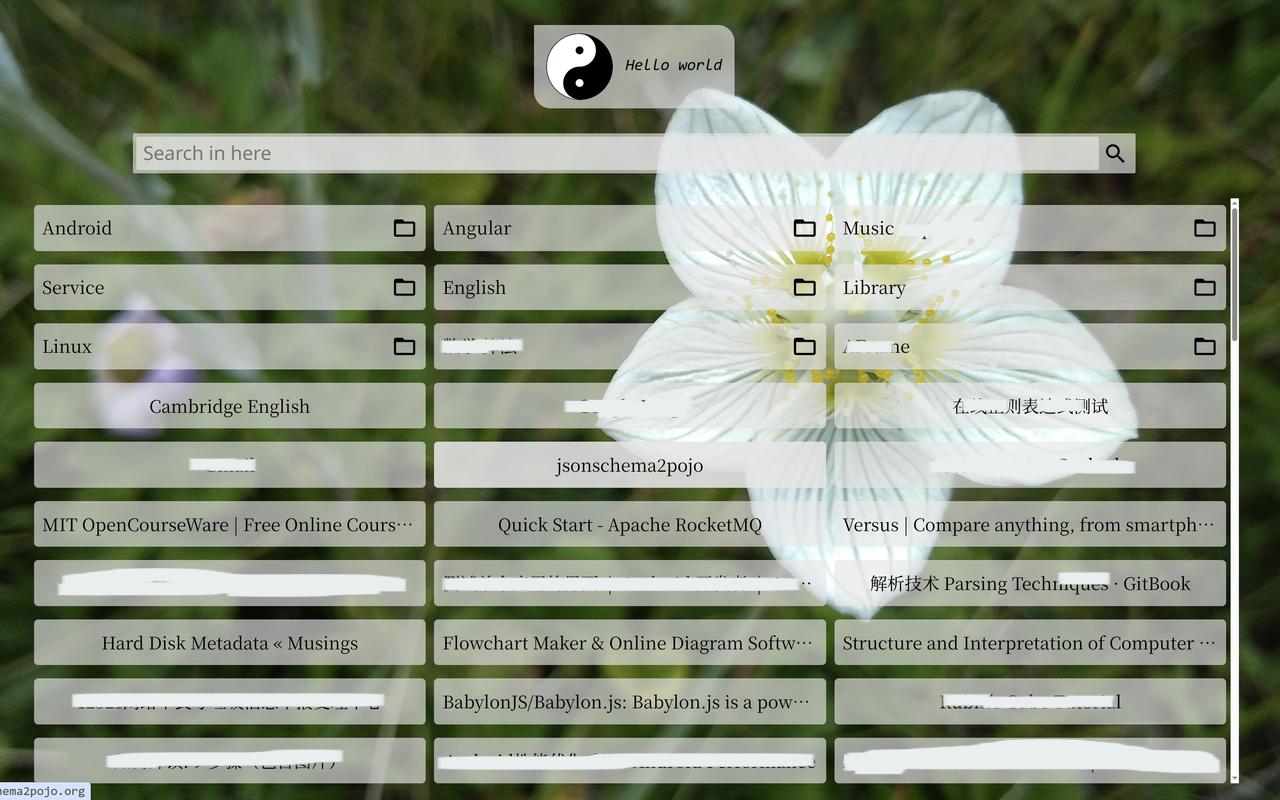Open the English folder icon
This screenshot has height=800, width=1280.
click(804, 287)
